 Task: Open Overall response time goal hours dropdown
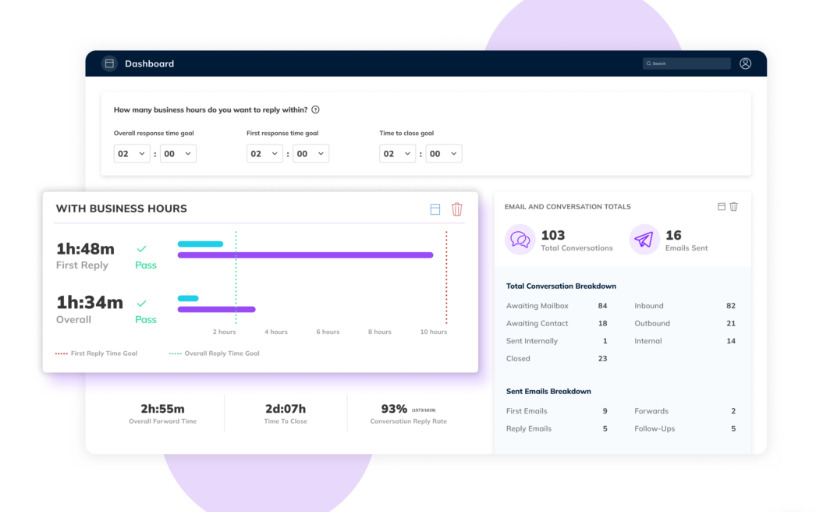point(132,154)
